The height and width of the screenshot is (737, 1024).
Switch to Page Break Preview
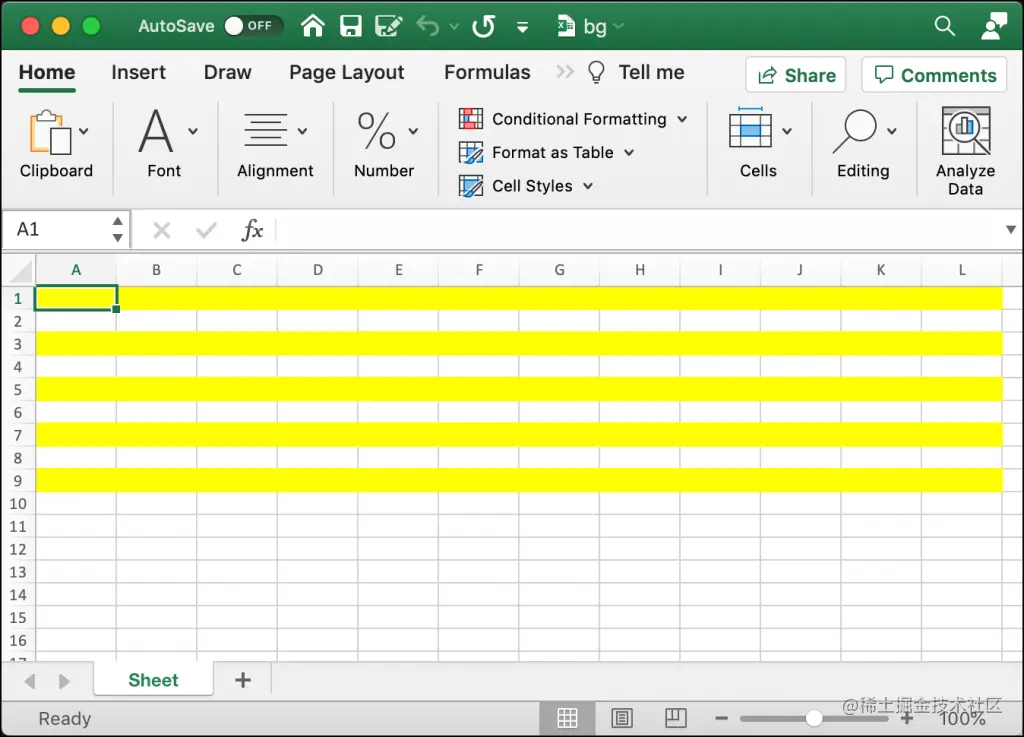(x=675, y=718)
